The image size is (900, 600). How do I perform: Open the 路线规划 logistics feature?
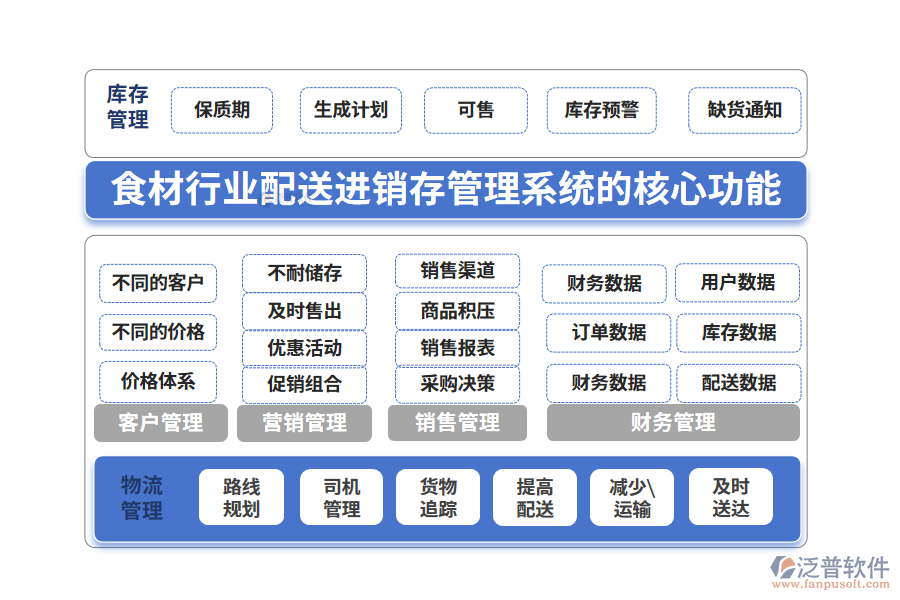click(x=240, y=496)
